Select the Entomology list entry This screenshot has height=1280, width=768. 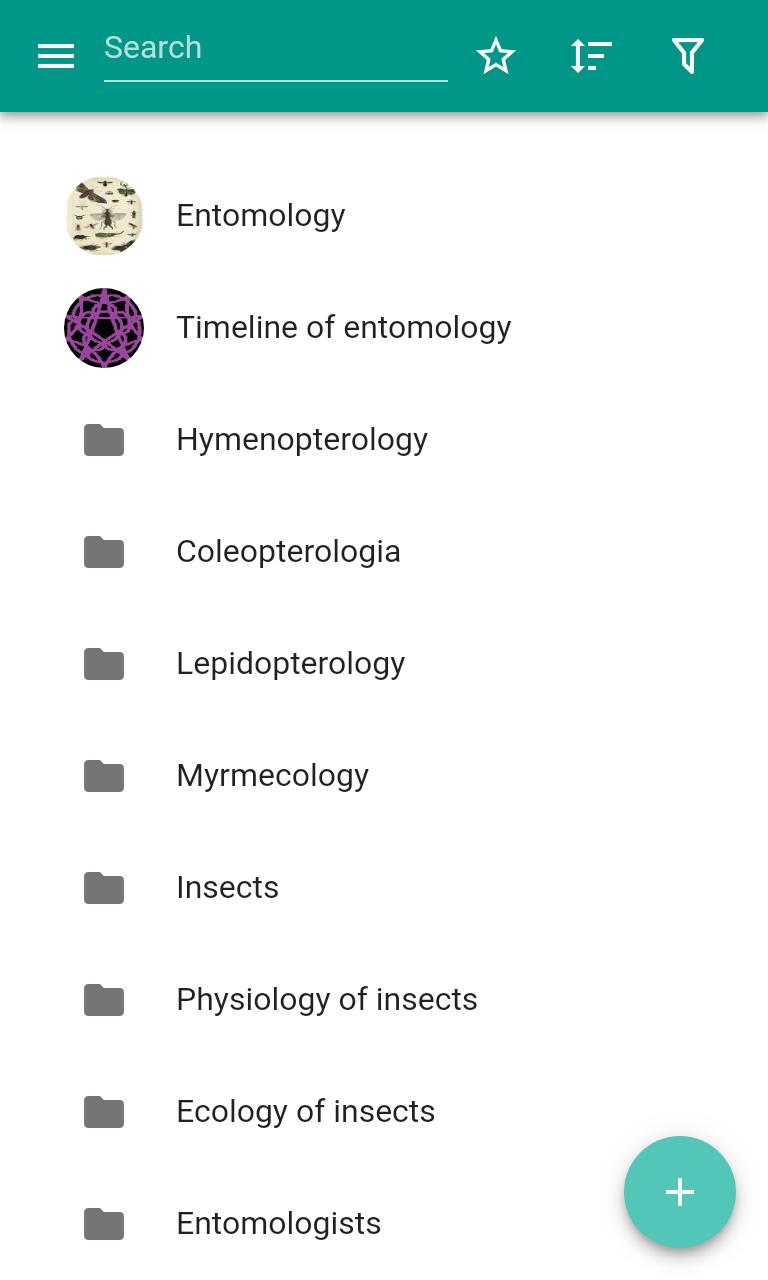point(384,216)
